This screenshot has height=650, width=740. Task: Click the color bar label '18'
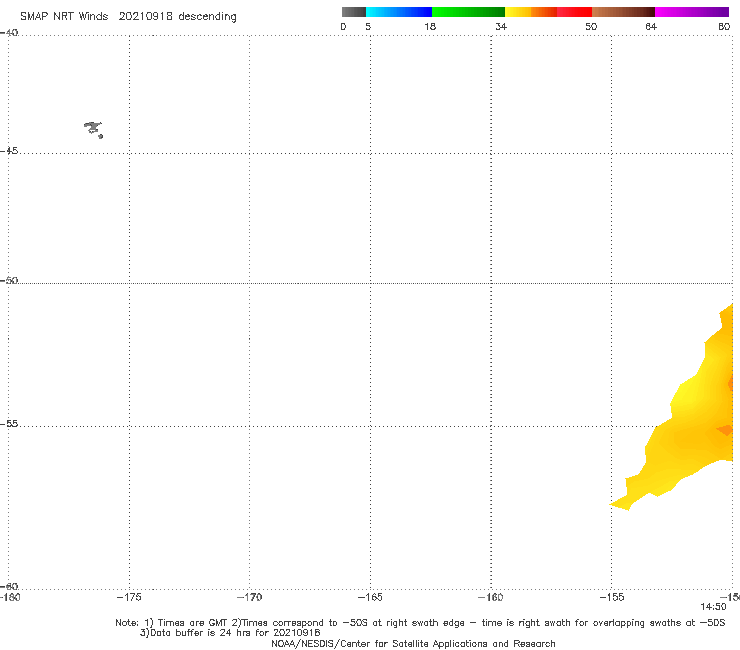click(430, 27)
